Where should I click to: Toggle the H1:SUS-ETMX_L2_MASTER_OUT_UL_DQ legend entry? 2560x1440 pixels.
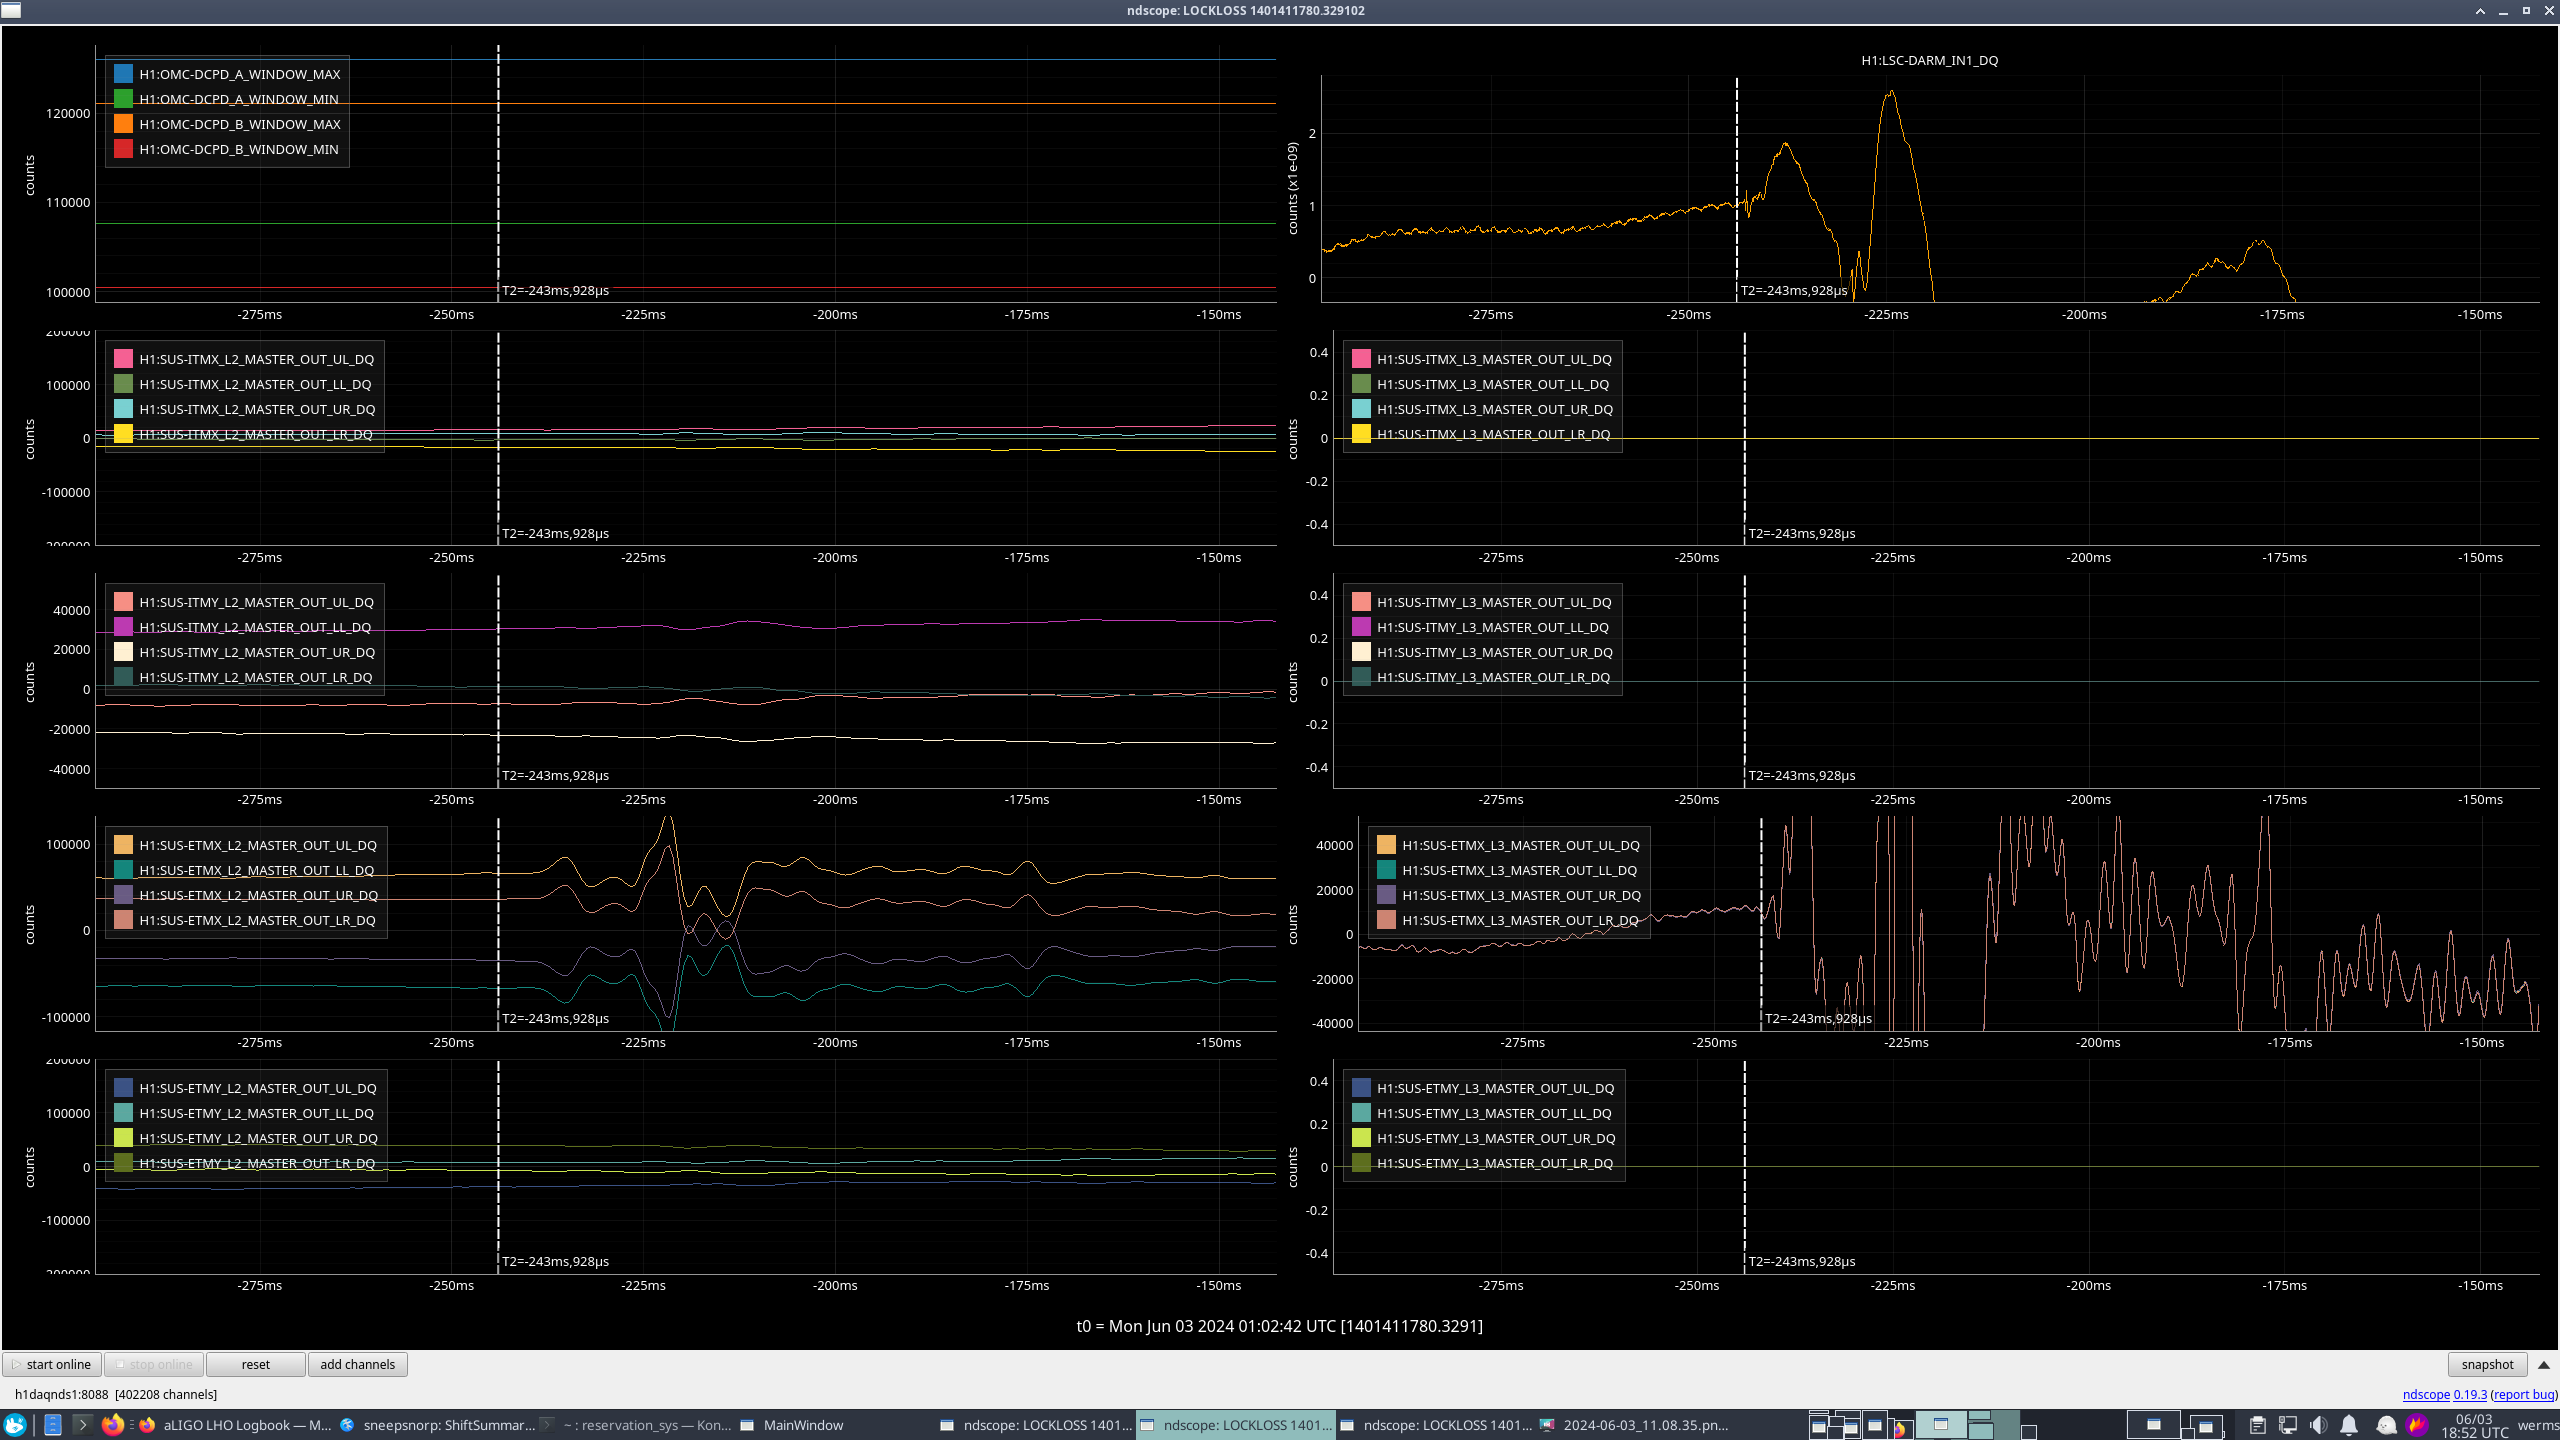tap(257, 845)
